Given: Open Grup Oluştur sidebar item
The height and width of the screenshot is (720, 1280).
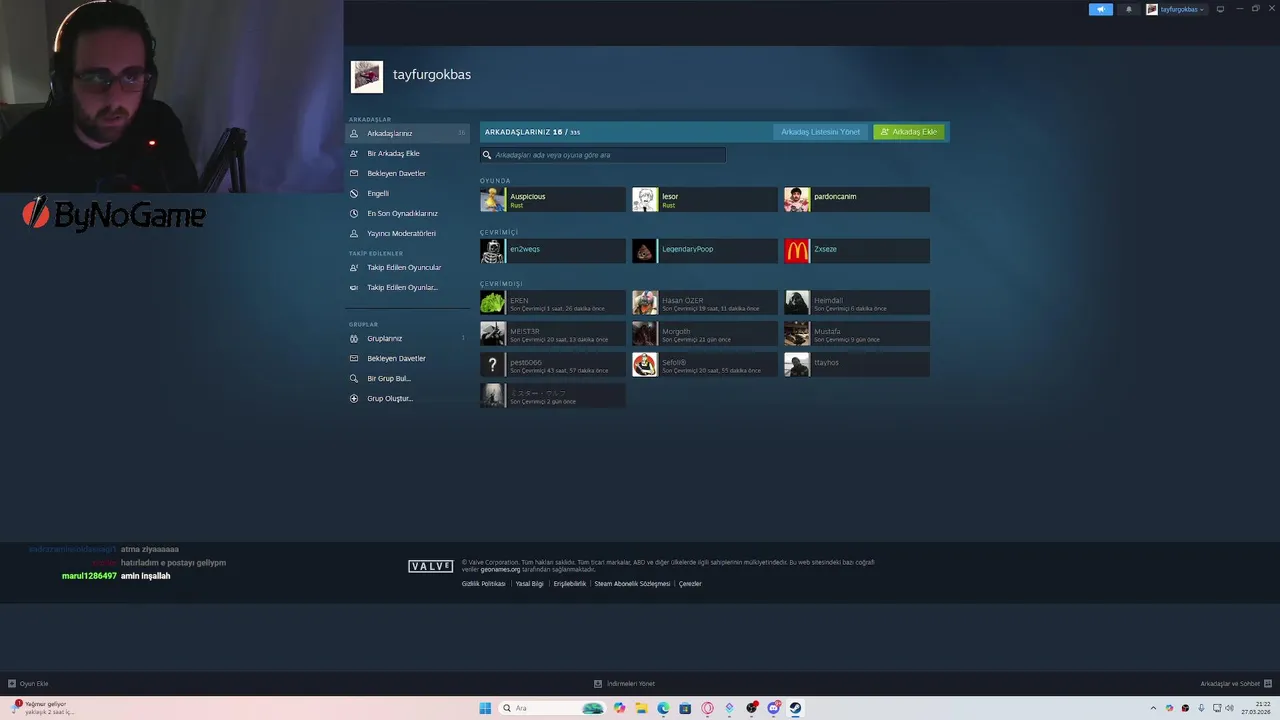Looking at the screenshot, I should [x=407, y=398].
